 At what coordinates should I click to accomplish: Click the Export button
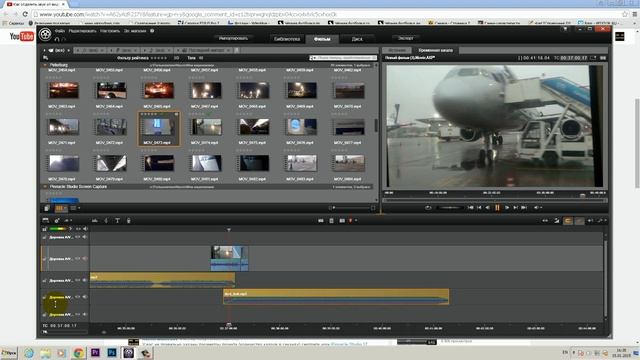[x=405, y=38]
